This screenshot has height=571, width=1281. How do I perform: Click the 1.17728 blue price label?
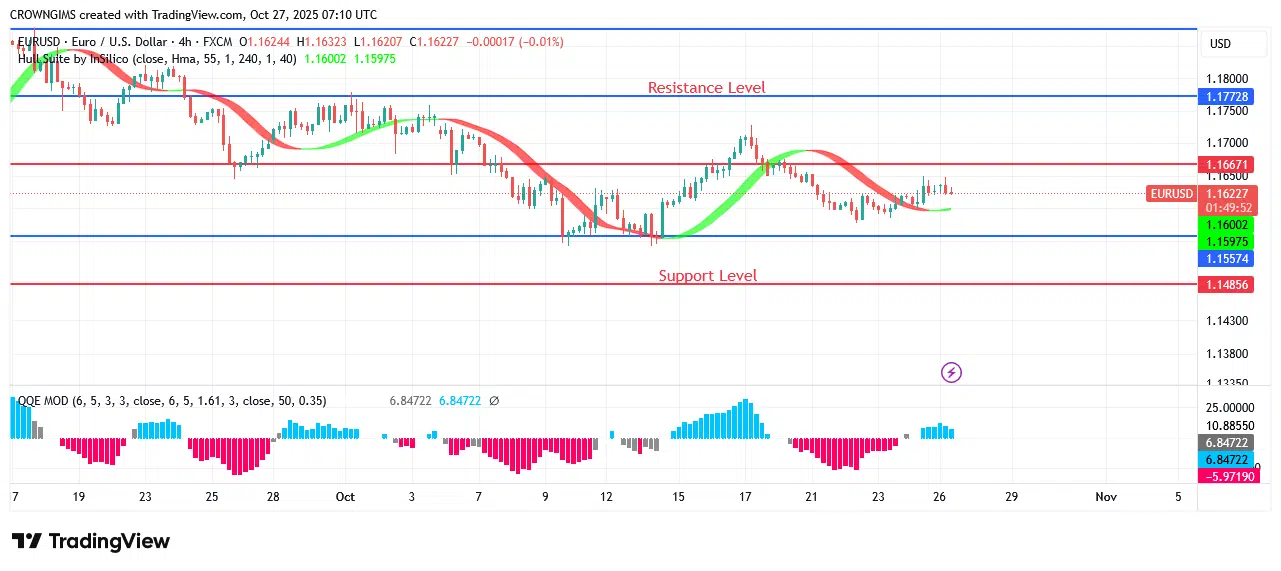(1229, 96)
